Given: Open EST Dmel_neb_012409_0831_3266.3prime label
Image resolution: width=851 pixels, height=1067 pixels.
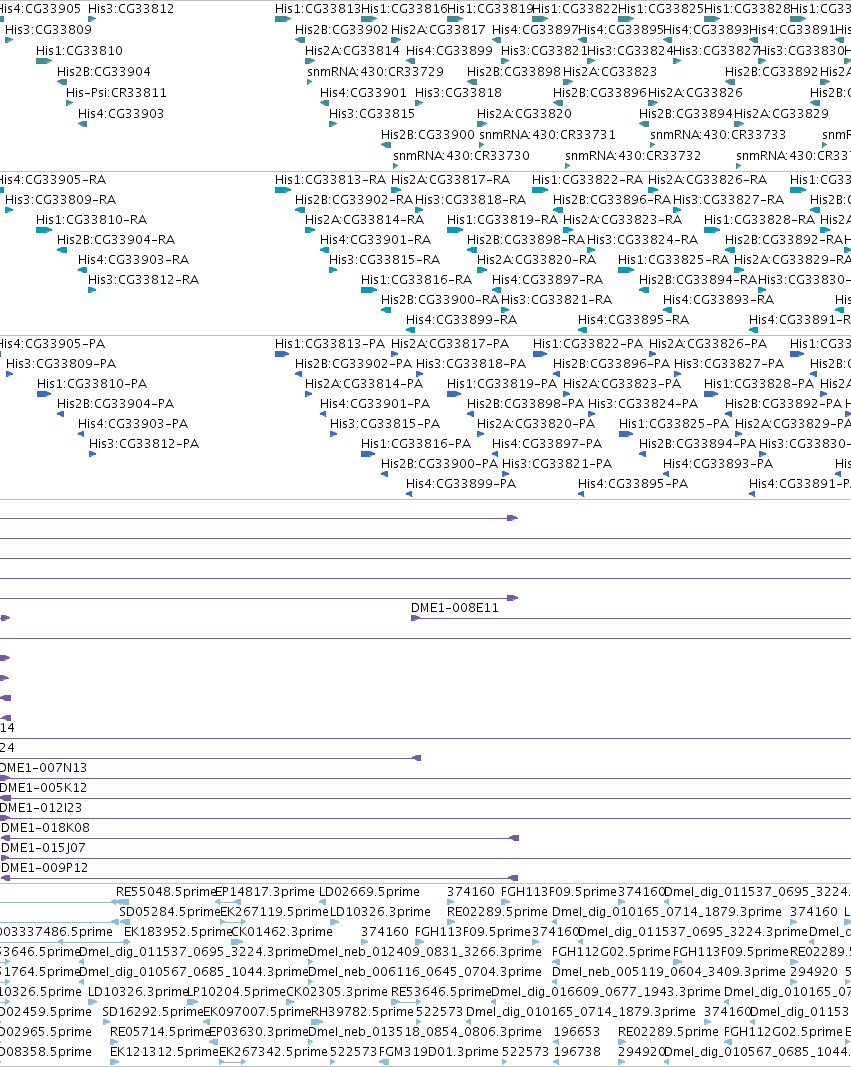Looking at the screenshot, I should pos(425,951).
